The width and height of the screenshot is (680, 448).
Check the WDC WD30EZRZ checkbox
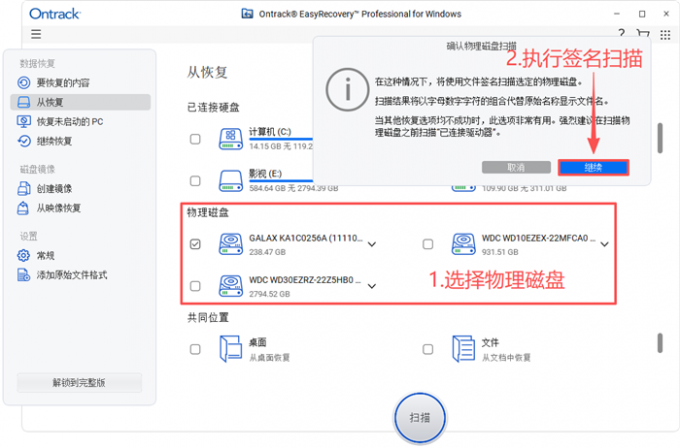click(195, 286)
